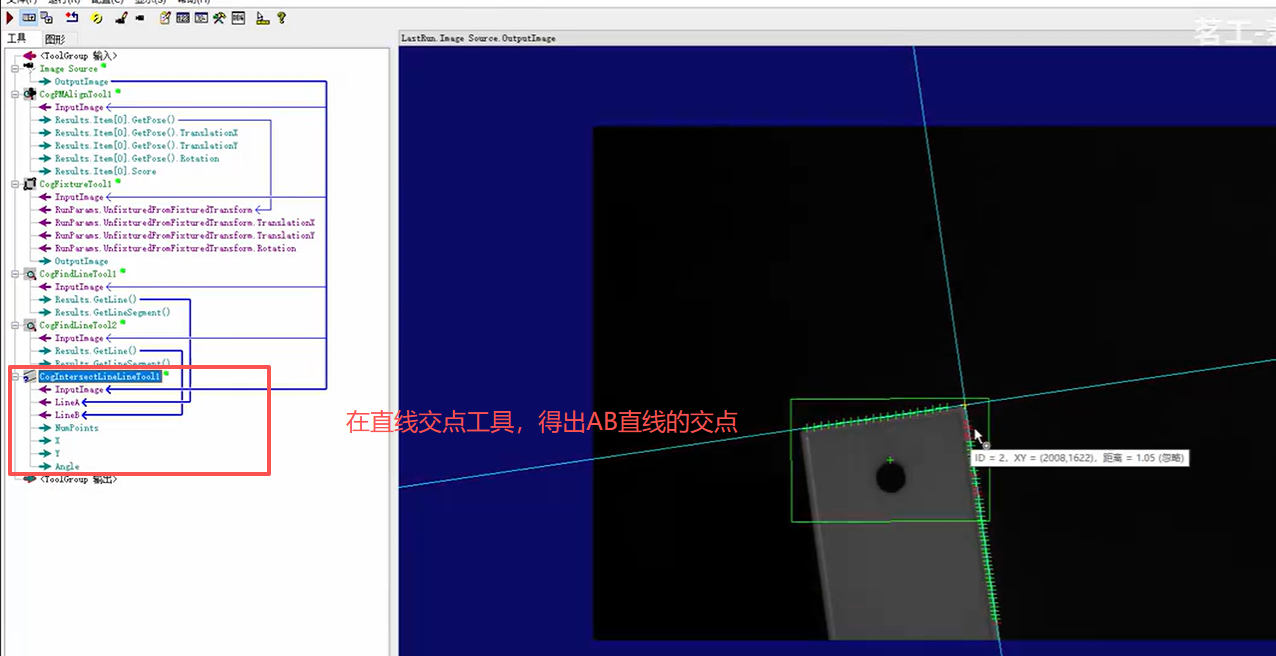
Task: Open help via the question mark icon
Action: [282, 18]
